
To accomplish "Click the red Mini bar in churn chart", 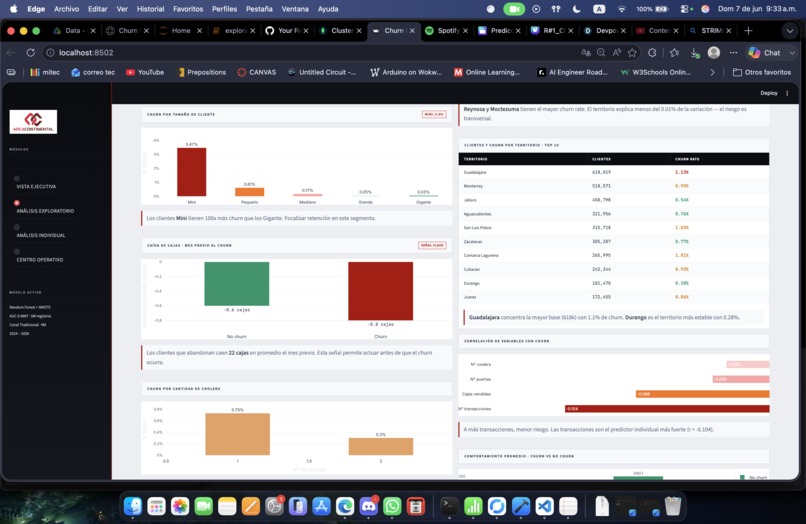I will (192, 172).
